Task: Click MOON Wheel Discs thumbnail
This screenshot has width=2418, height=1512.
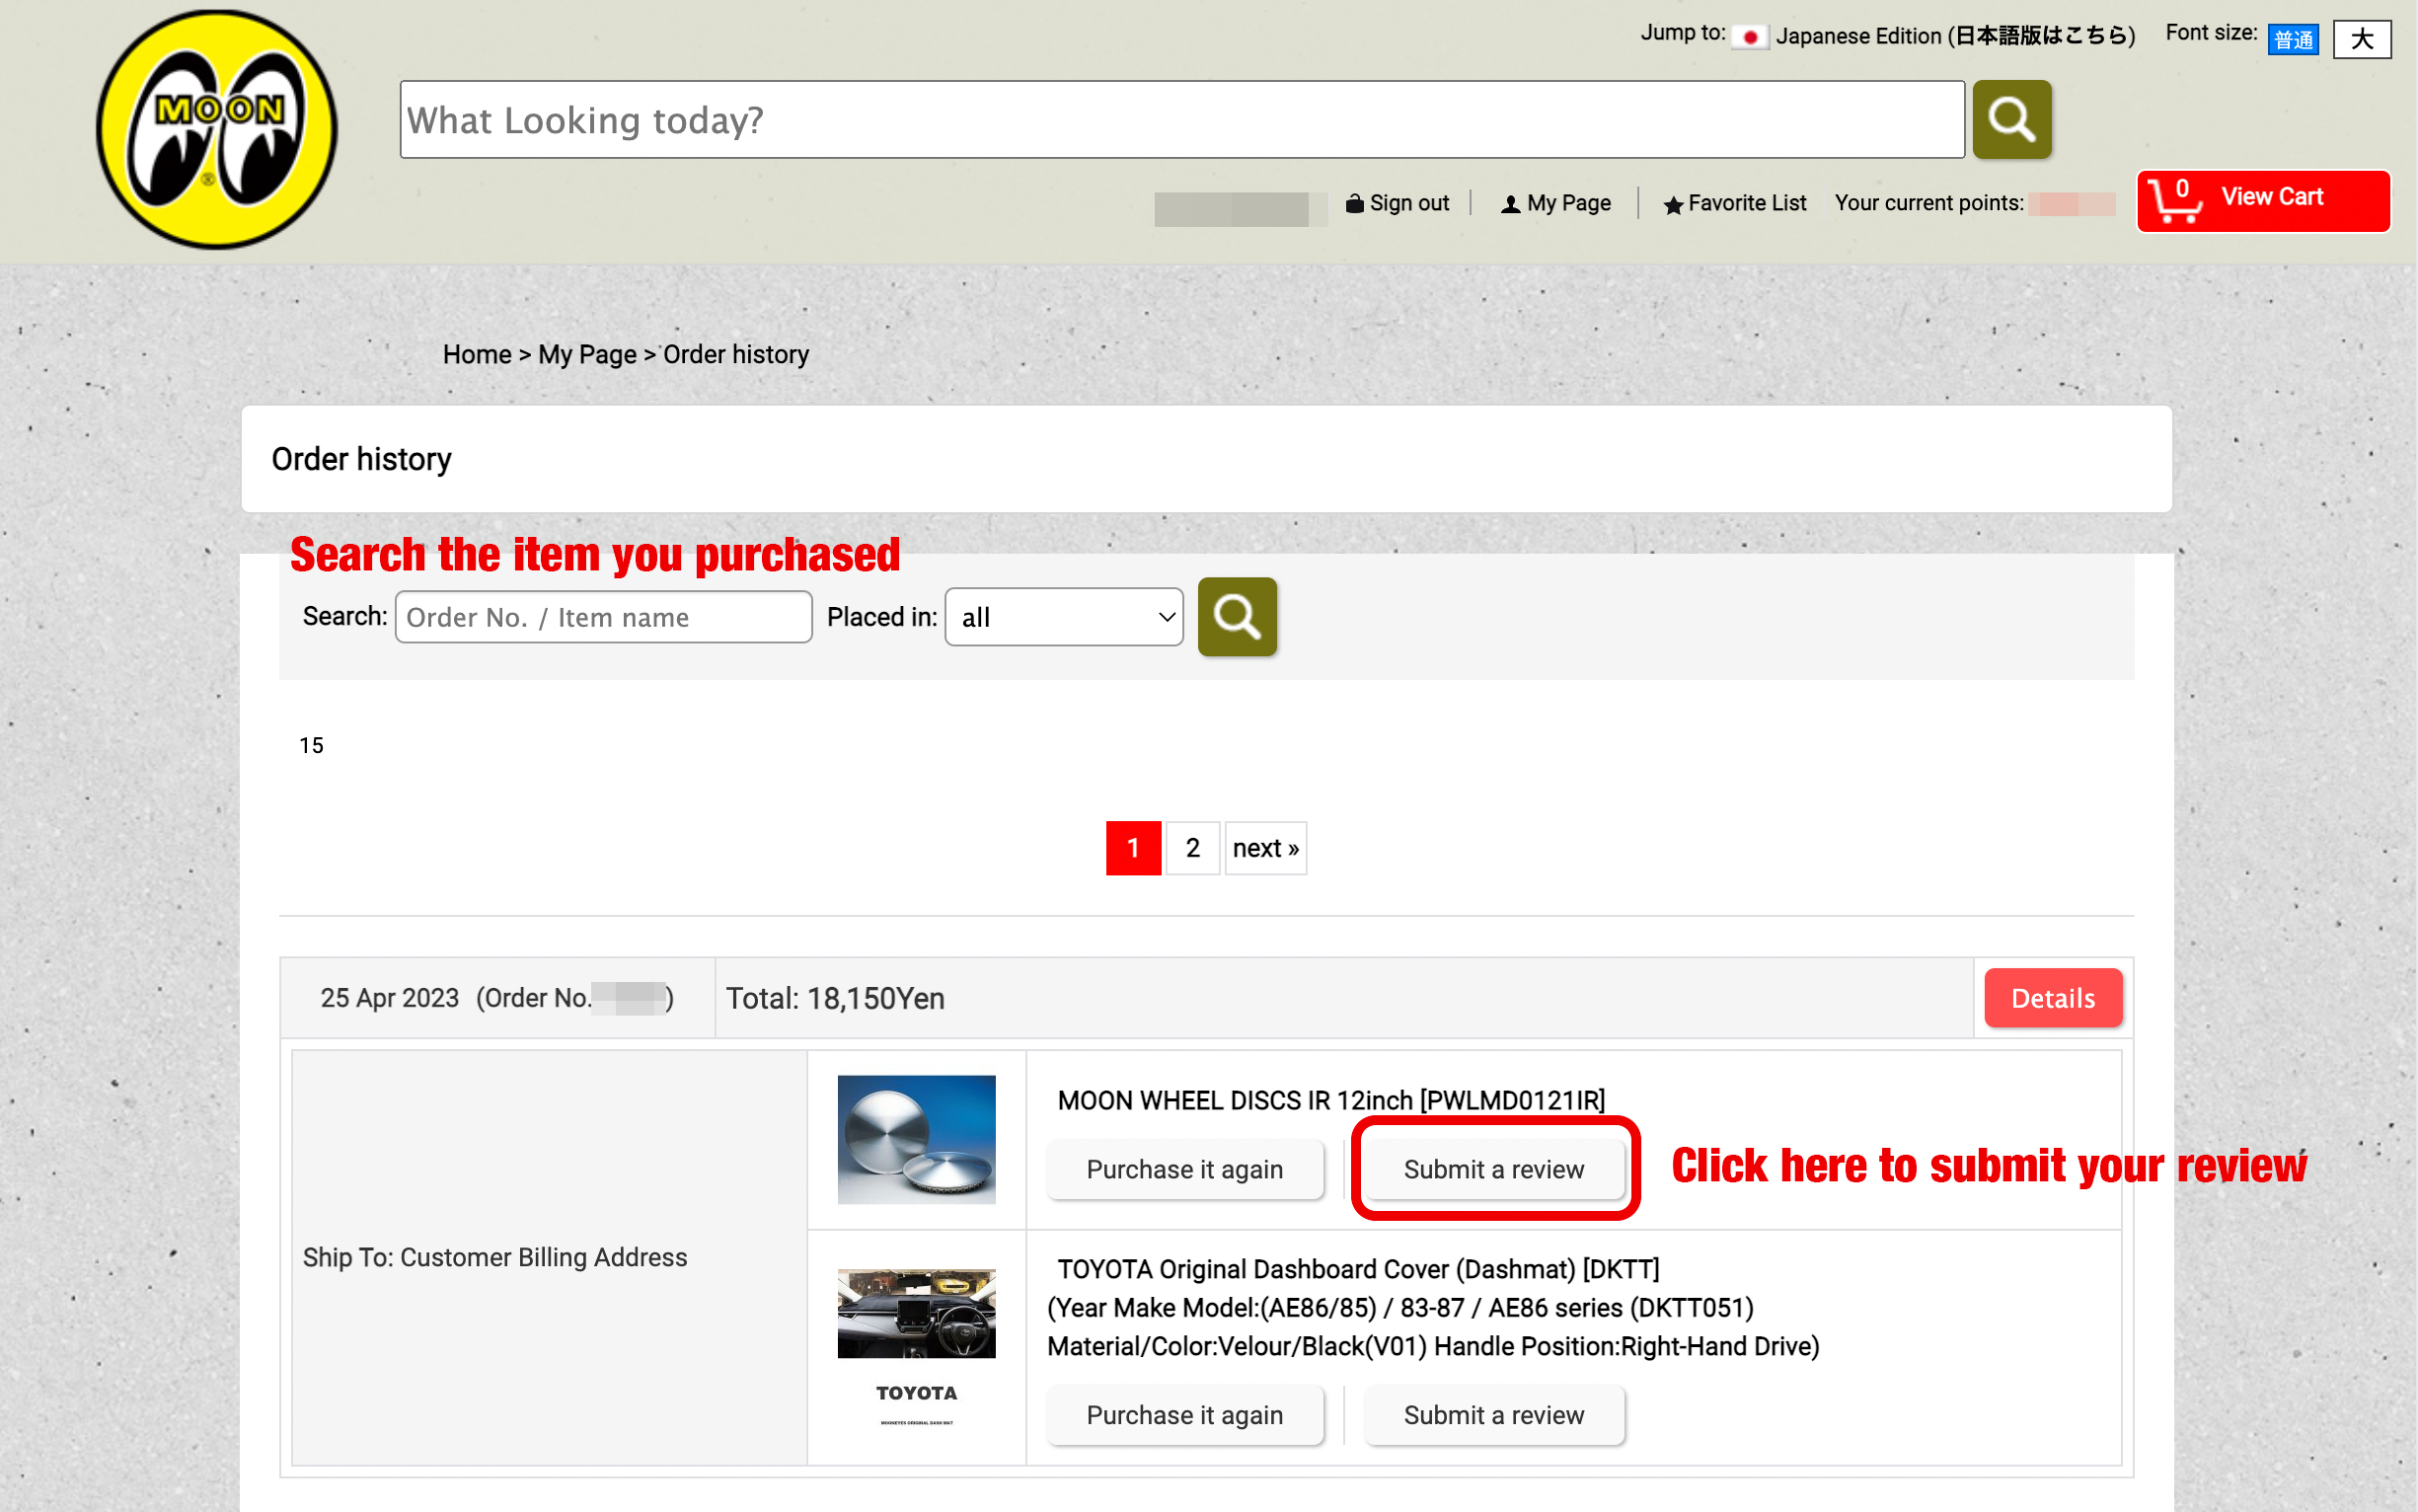Action: (x=916, y=1138)
